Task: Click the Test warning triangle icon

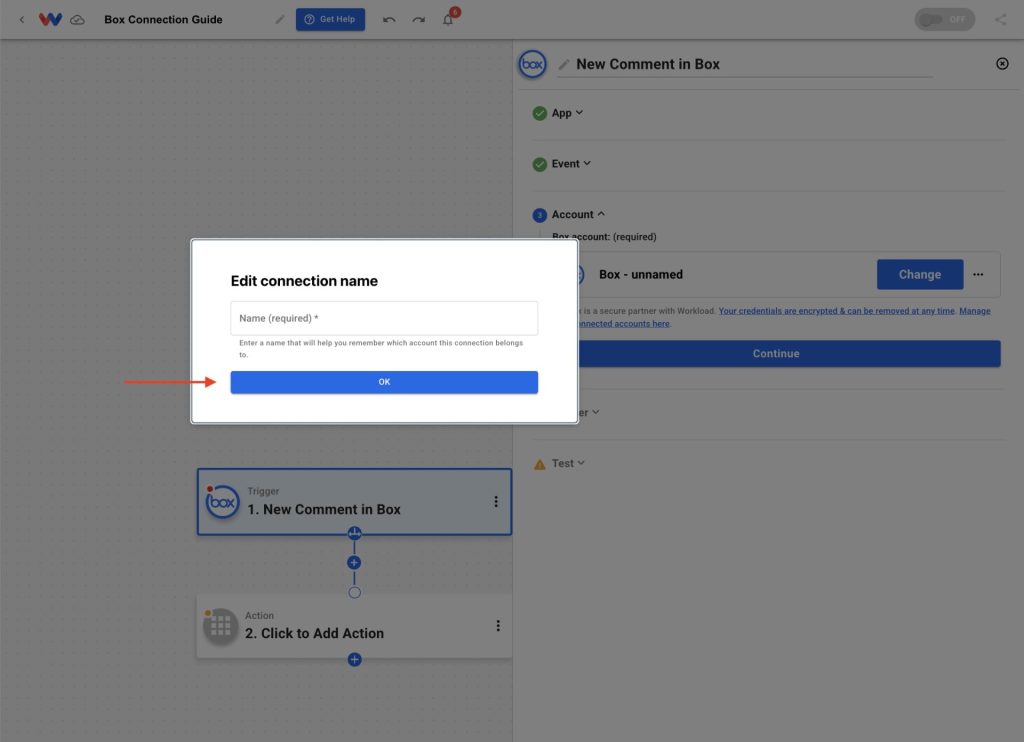Action: coord(539,464)
